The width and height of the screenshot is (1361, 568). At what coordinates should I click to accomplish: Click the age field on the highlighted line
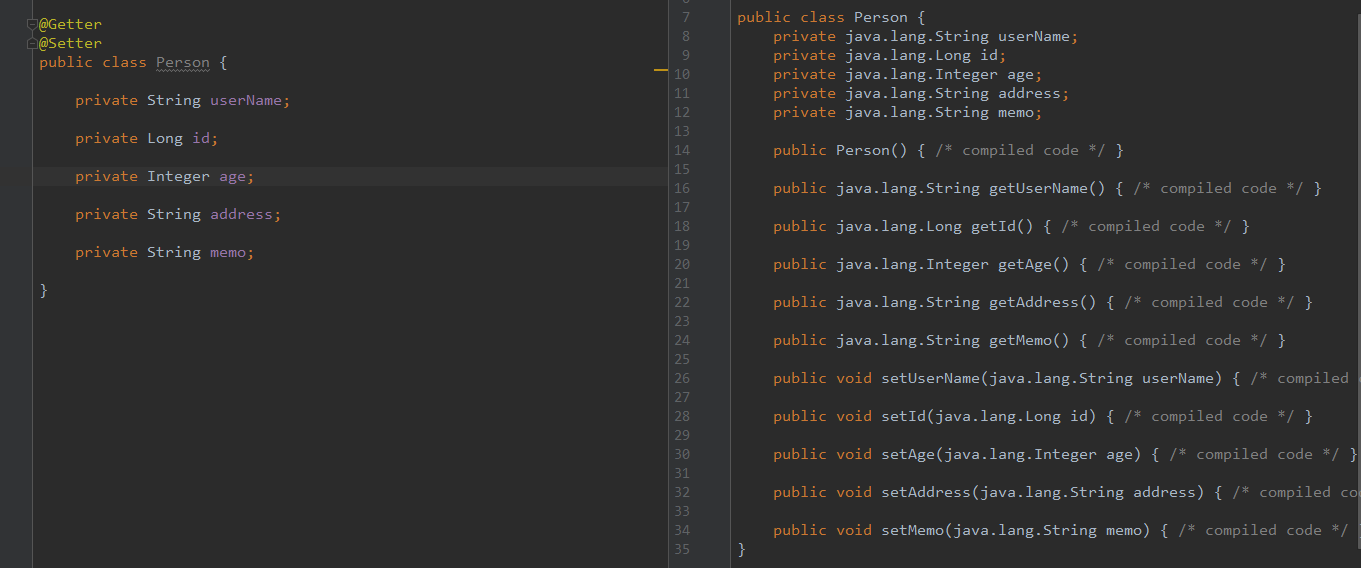232,176
